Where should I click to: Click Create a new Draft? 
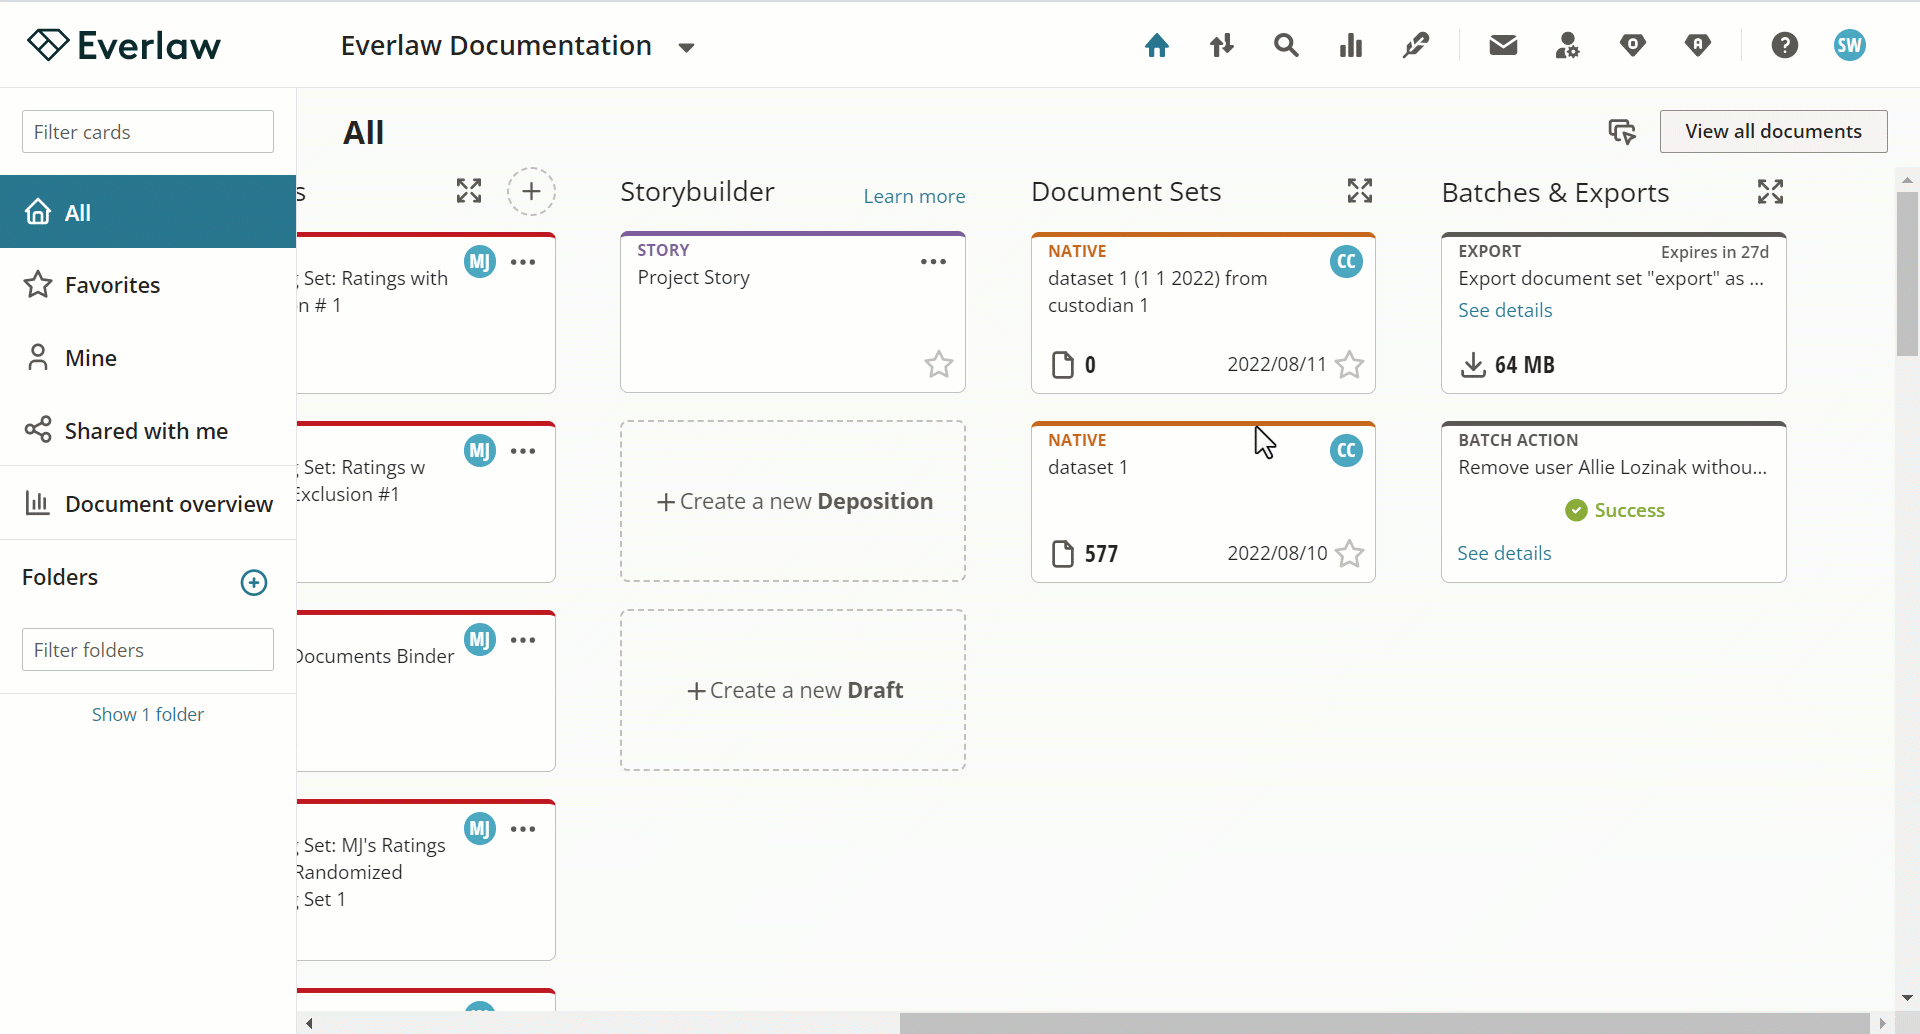793,690
